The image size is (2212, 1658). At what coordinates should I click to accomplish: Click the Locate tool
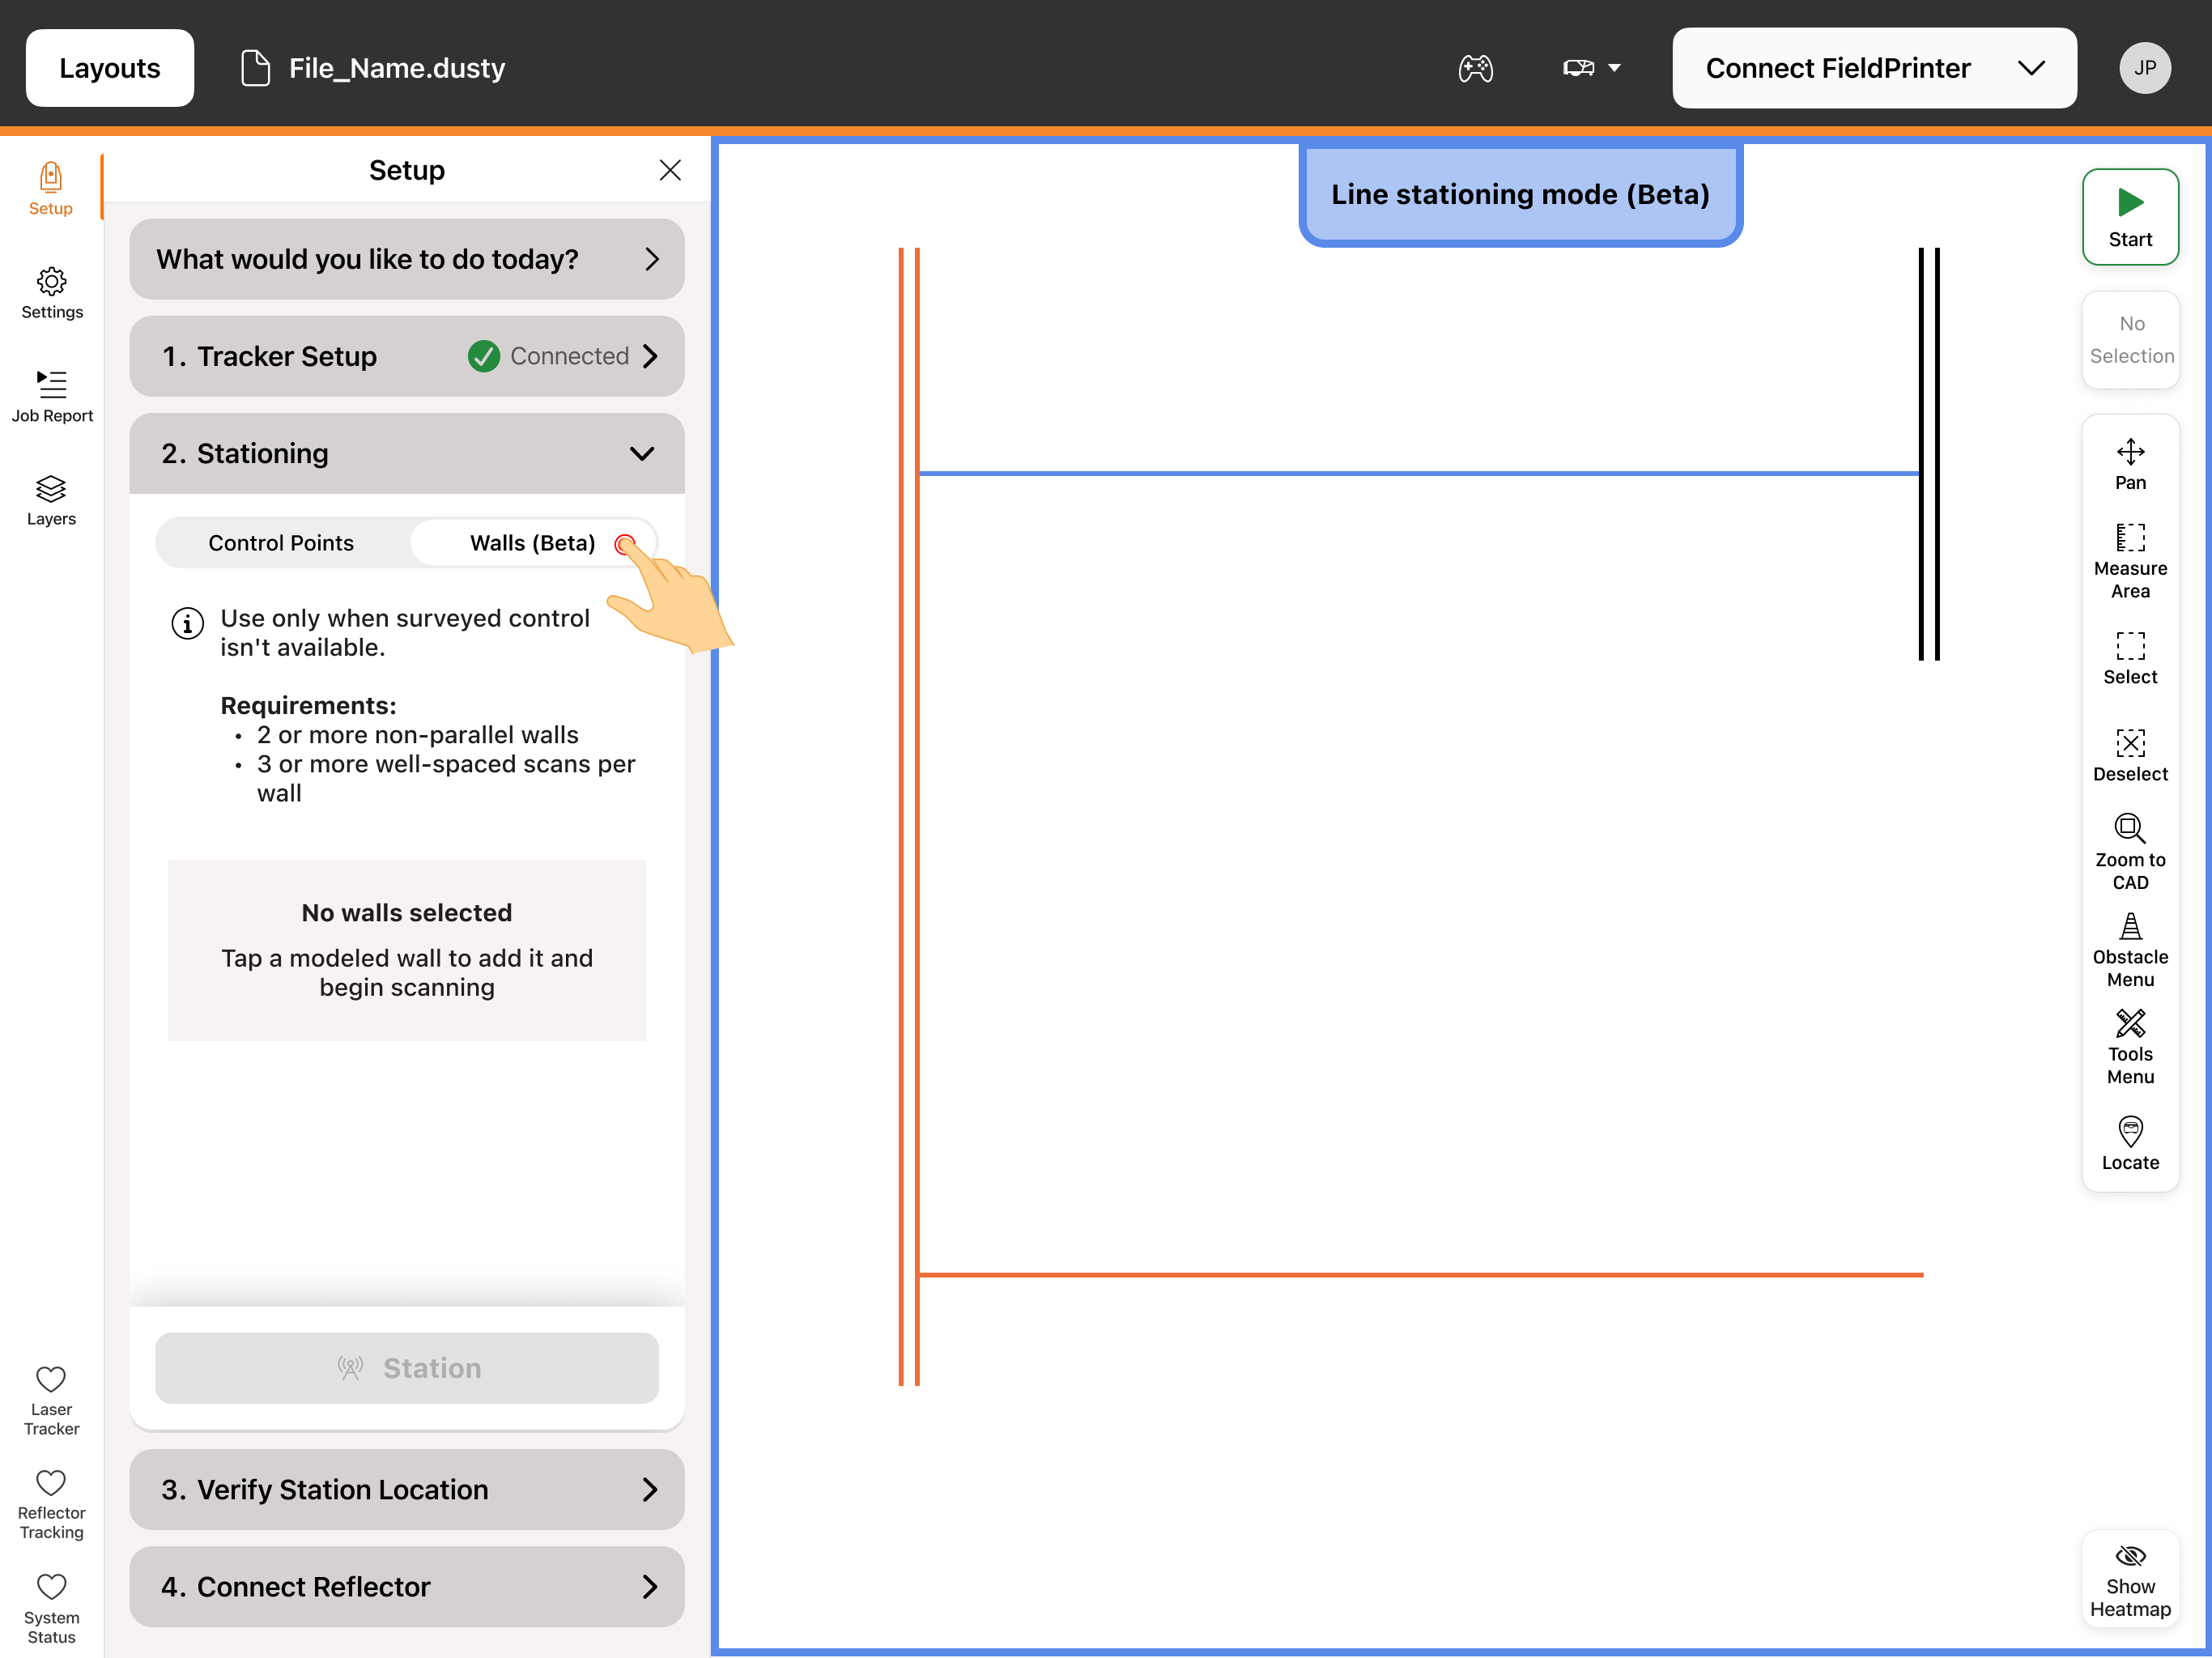coord(2130,1143)
